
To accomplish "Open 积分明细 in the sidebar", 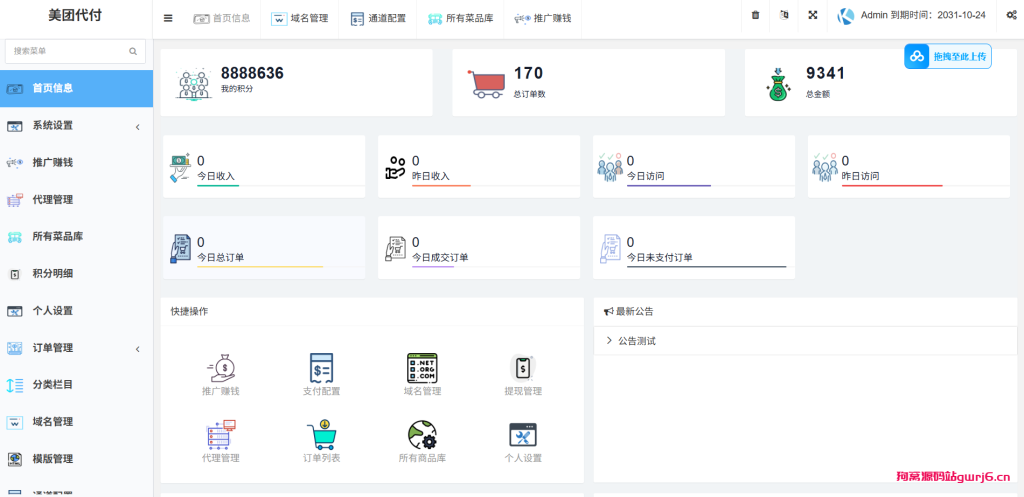I will click(x=76, y=274).
